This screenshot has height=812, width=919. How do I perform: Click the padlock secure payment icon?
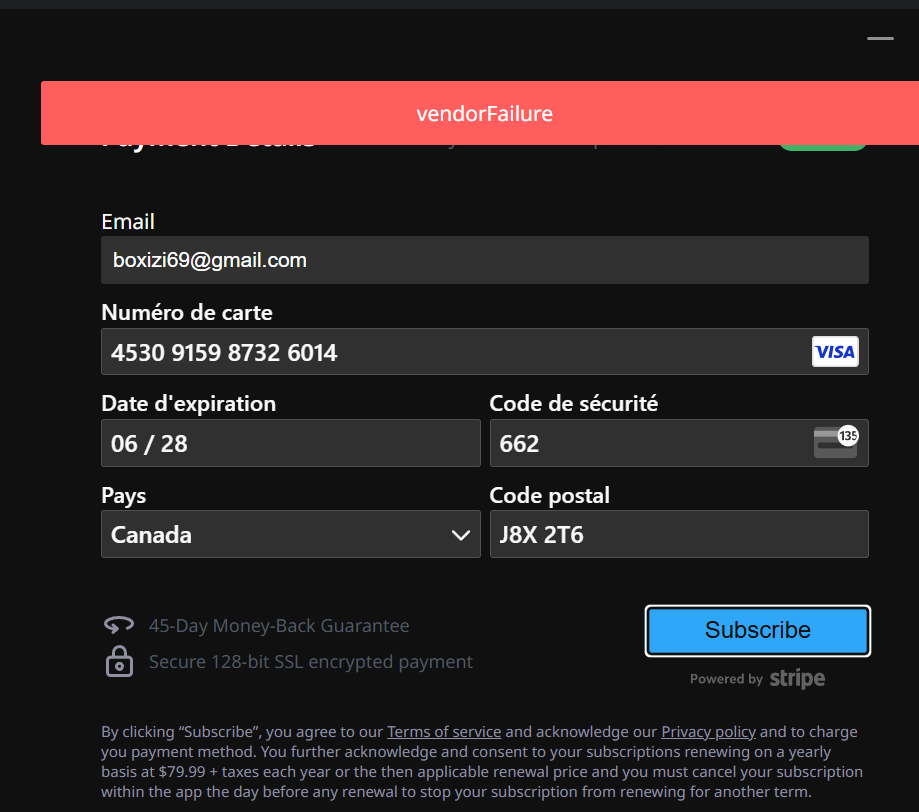119,661
